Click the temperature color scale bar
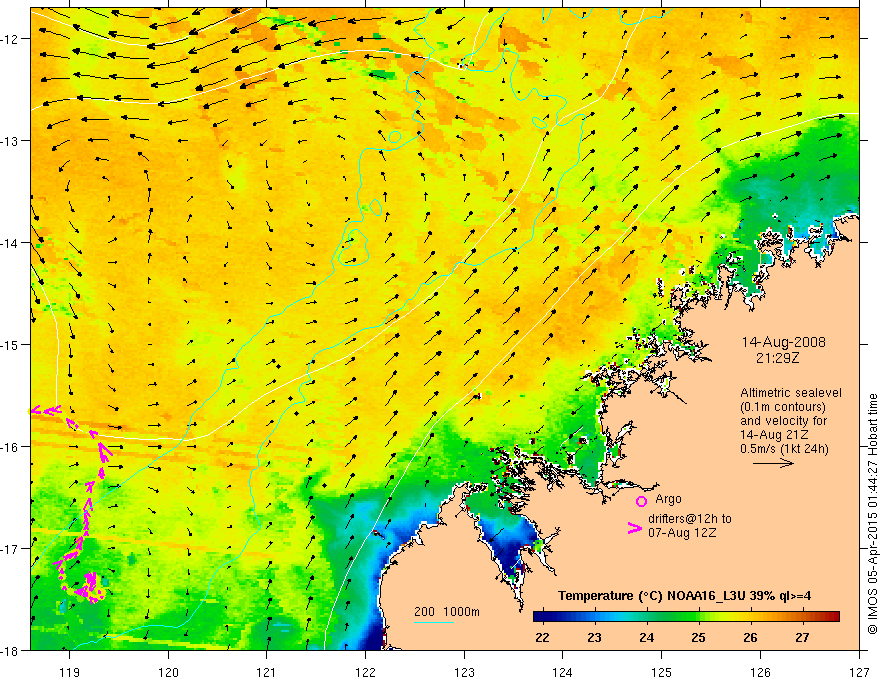880x680 pixels. click(x=686, y=616)
